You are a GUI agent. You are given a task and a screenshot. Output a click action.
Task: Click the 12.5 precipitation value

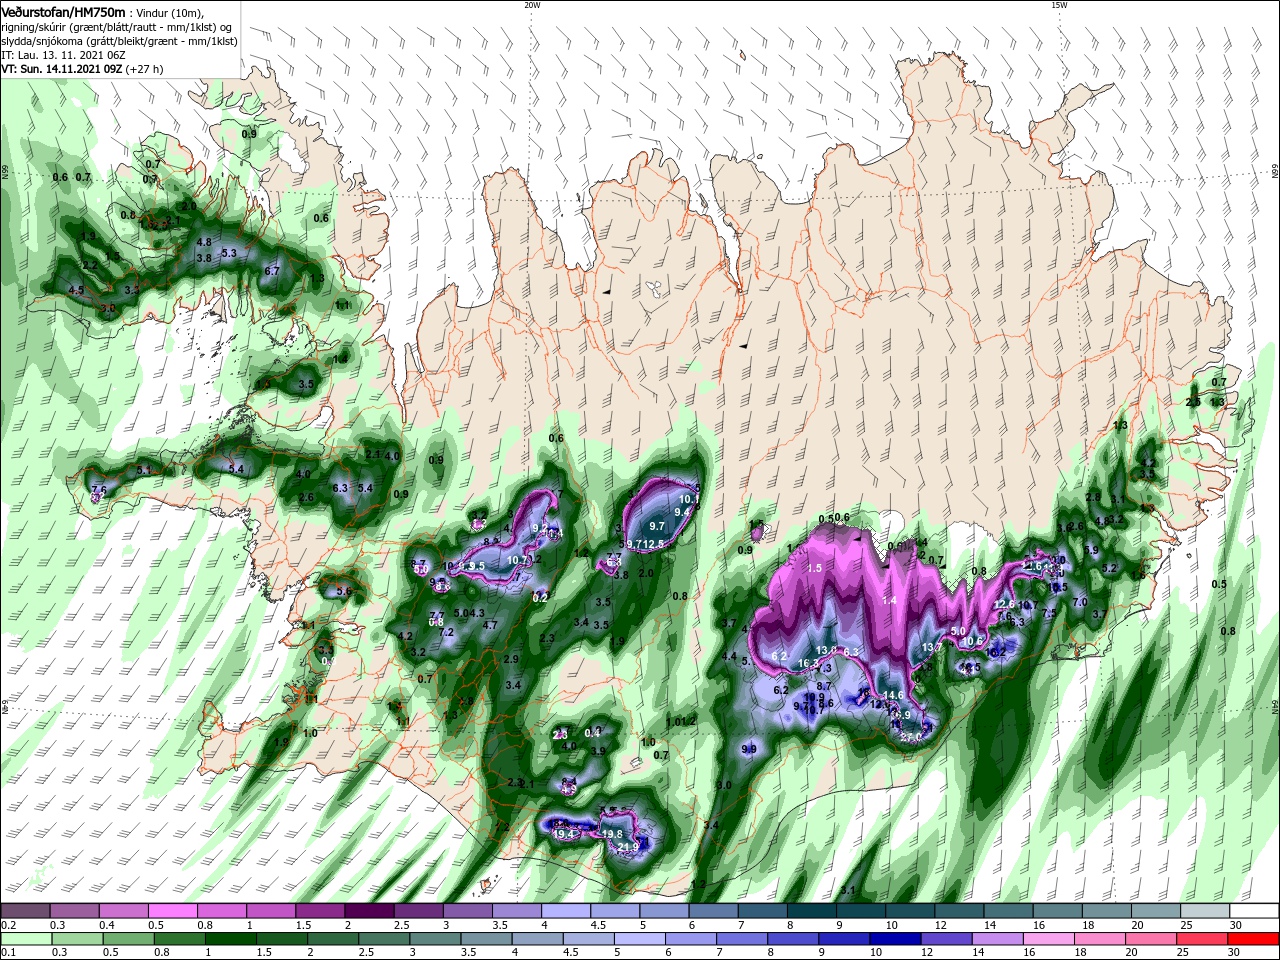point(653,544)
